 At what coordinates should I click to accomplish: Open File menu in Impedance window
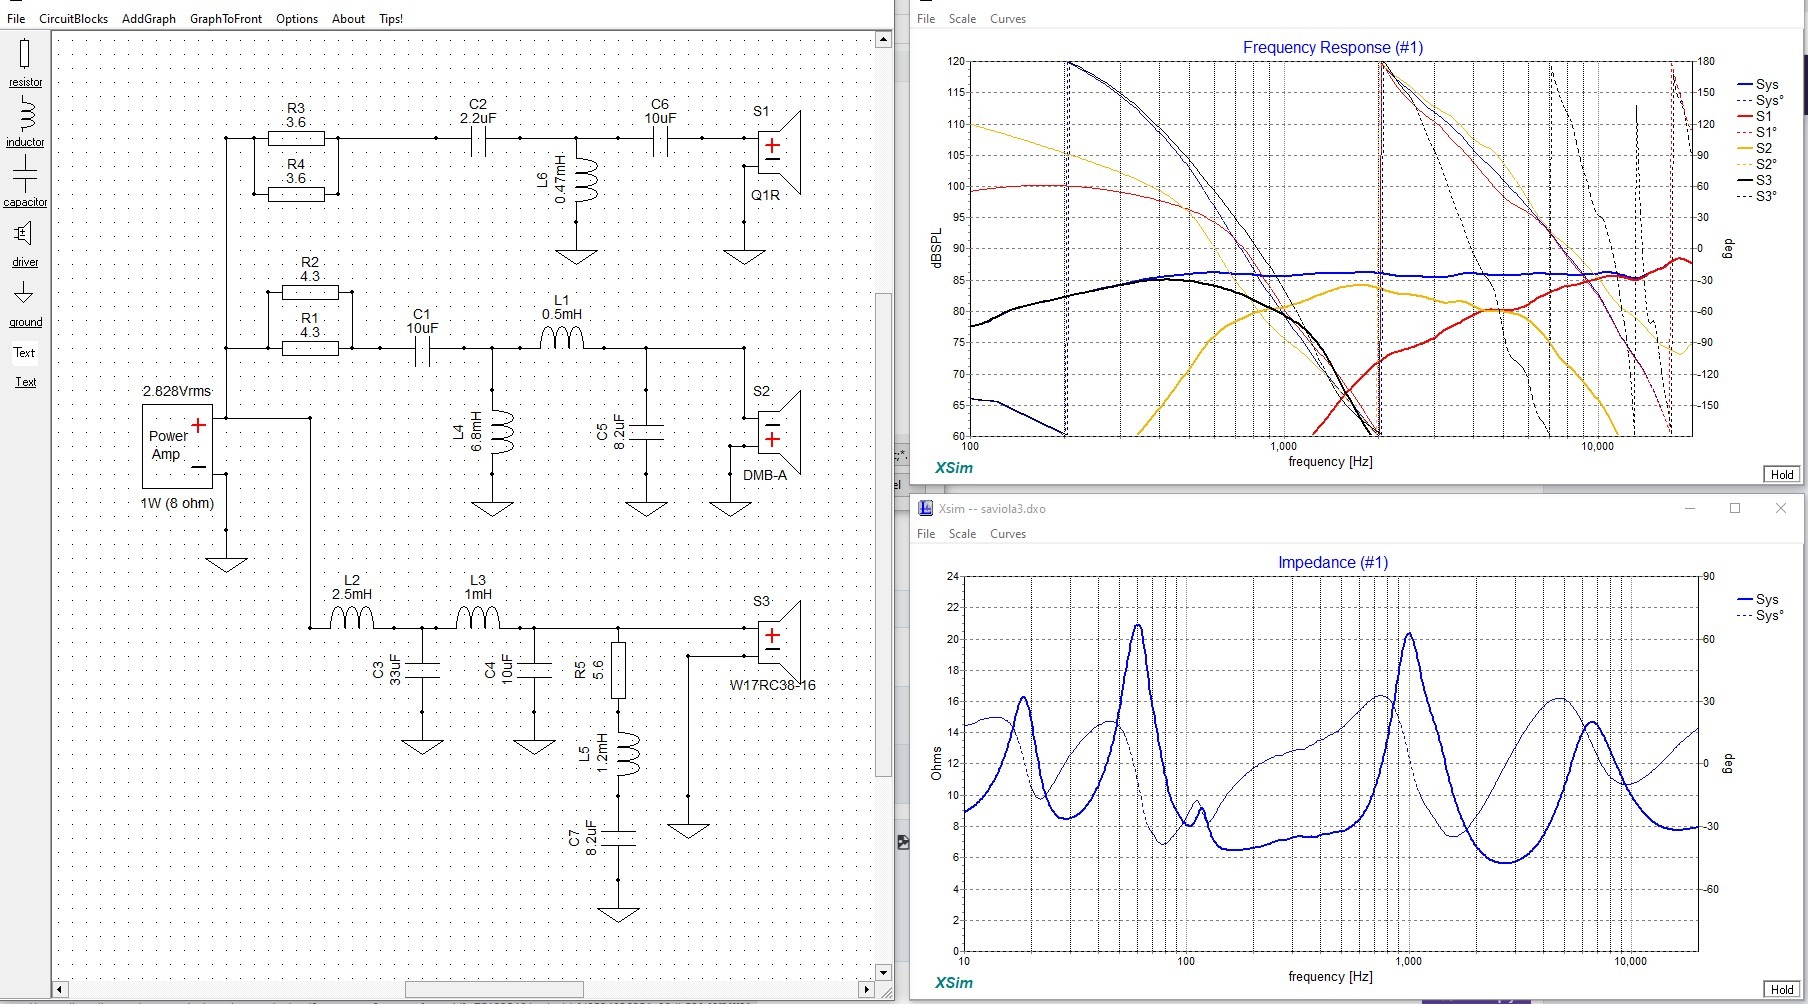pyautogui.click(x=926, y=533)
